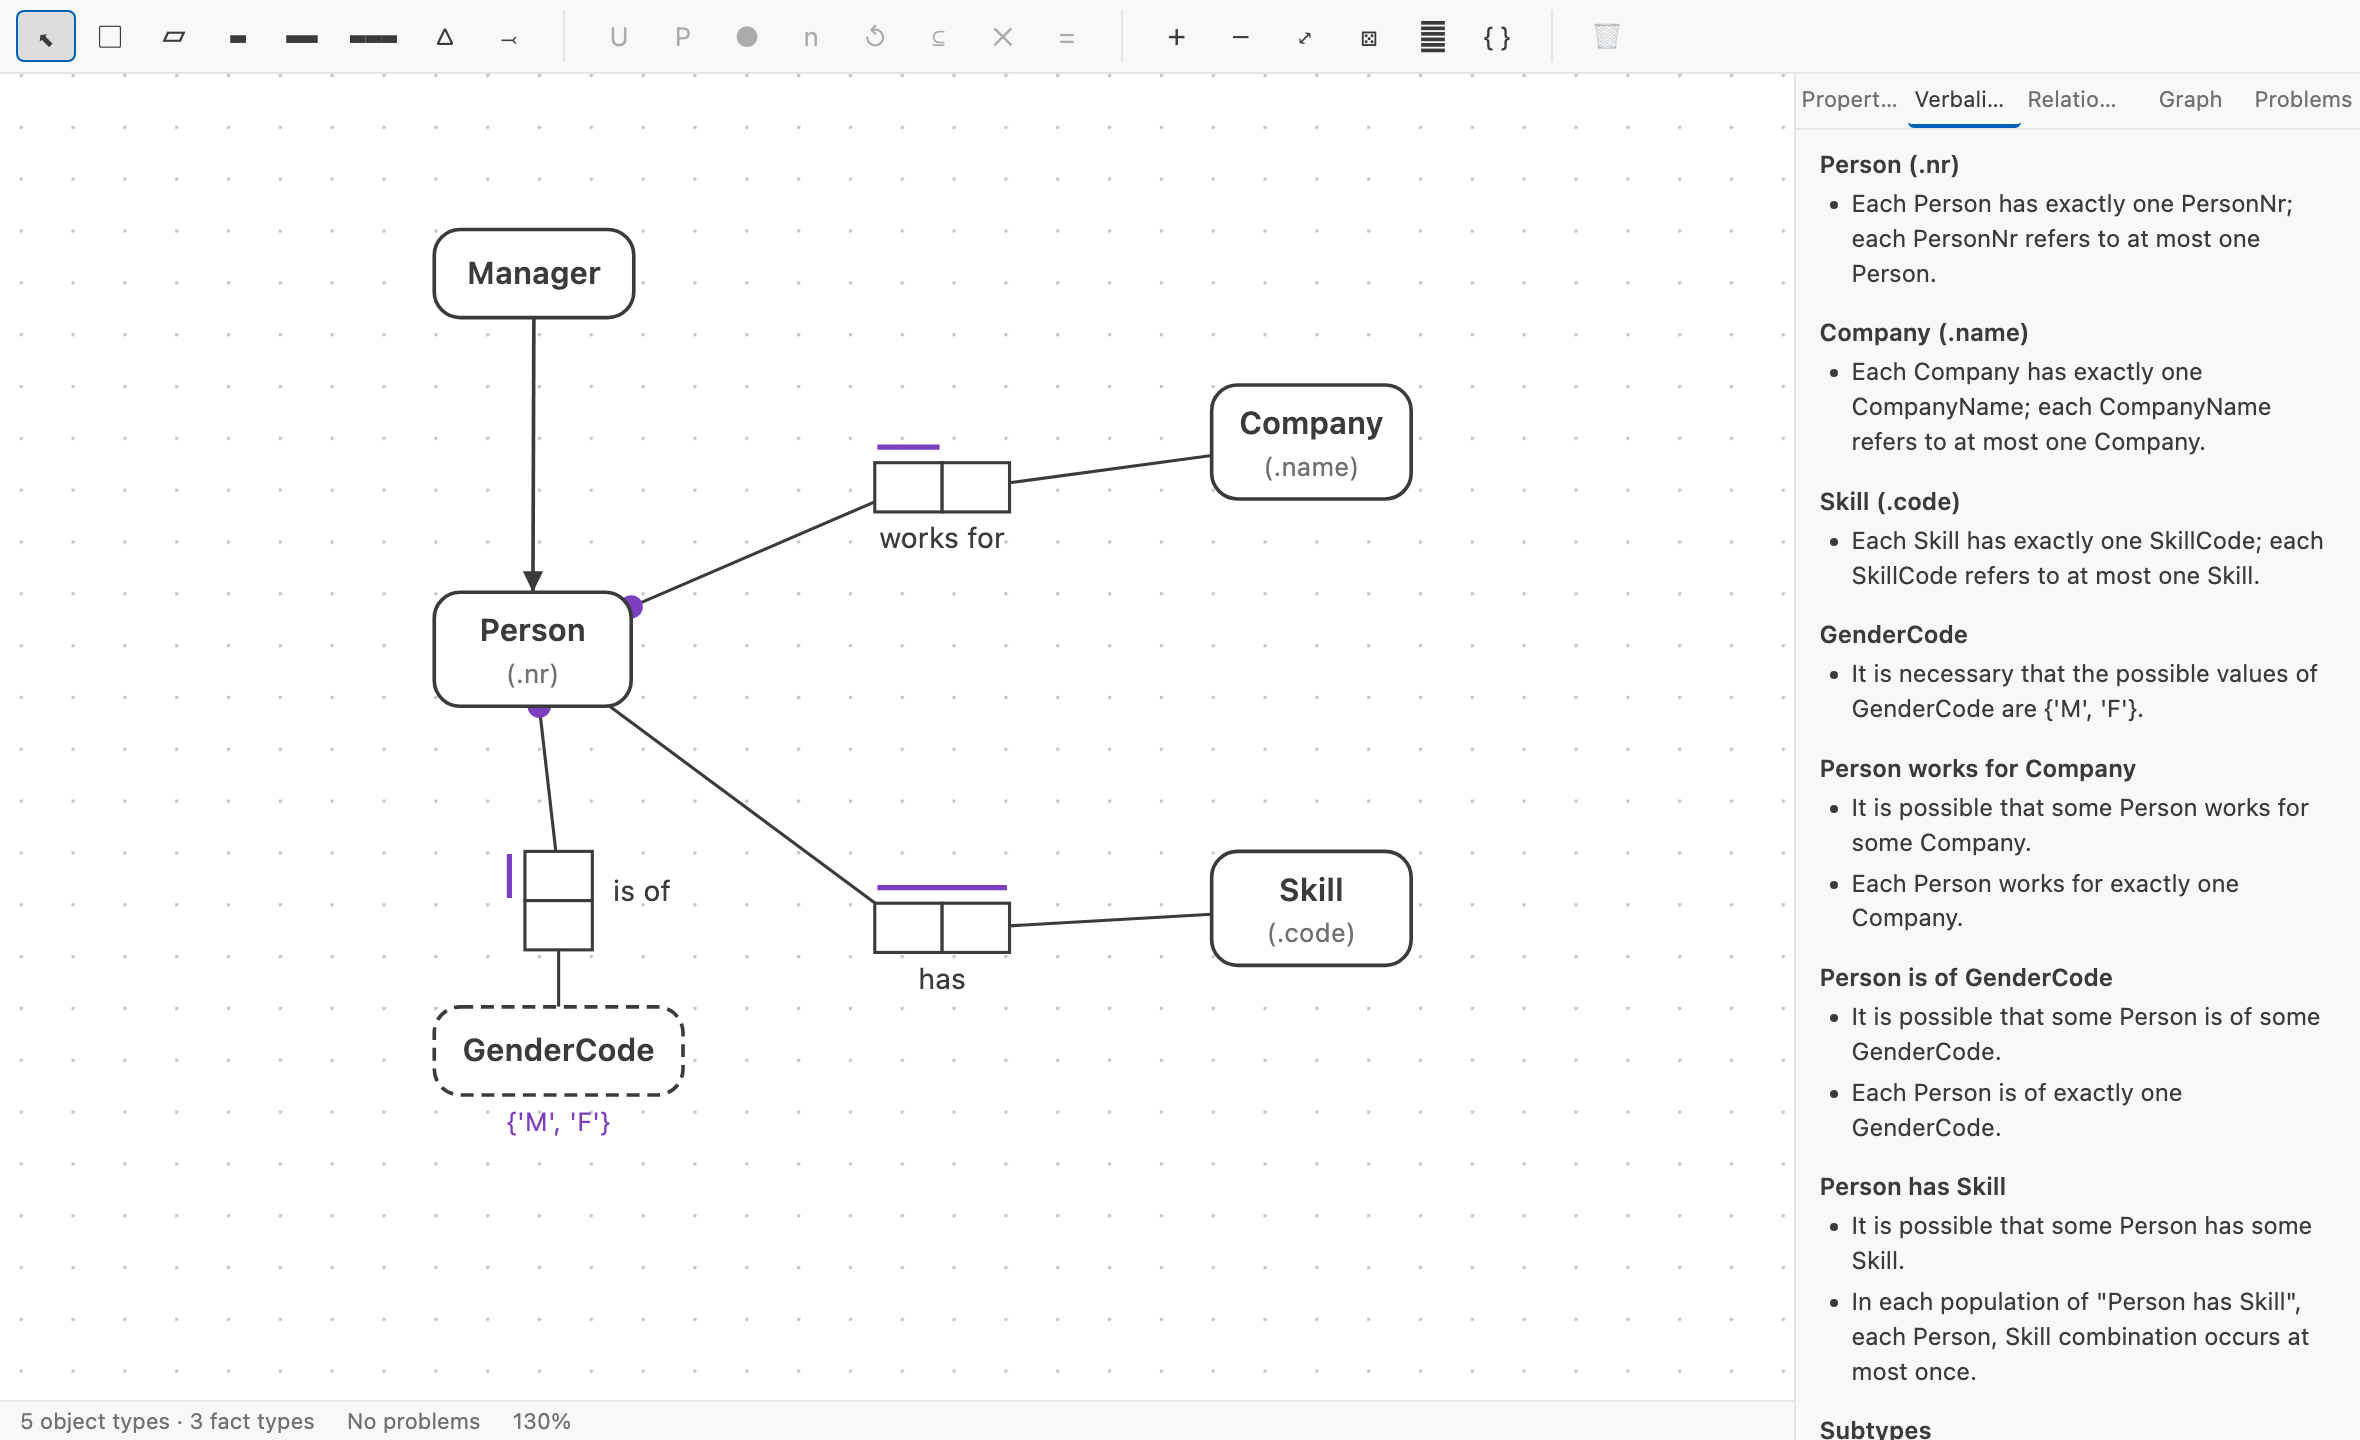This screenshot has height=1440, width=2360.
Task: Zoom in with the plus icon
Action: [x=1177, y=37]
